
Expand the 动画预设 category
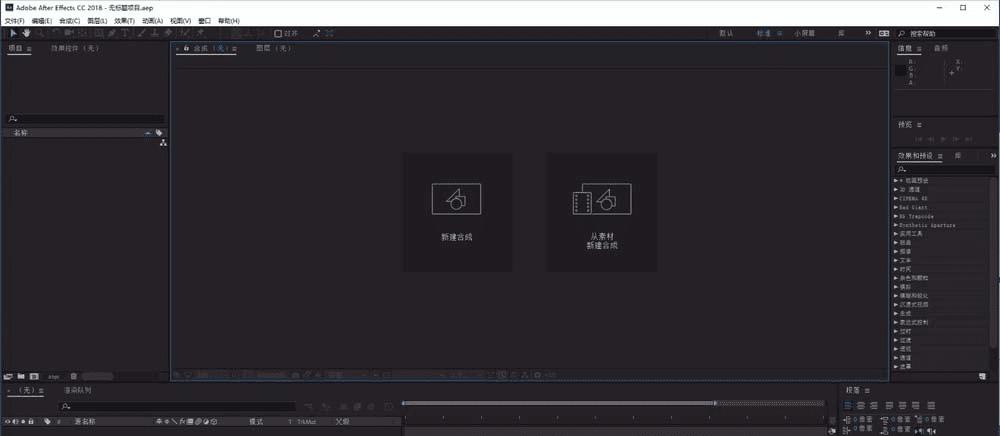coord(896,180)
